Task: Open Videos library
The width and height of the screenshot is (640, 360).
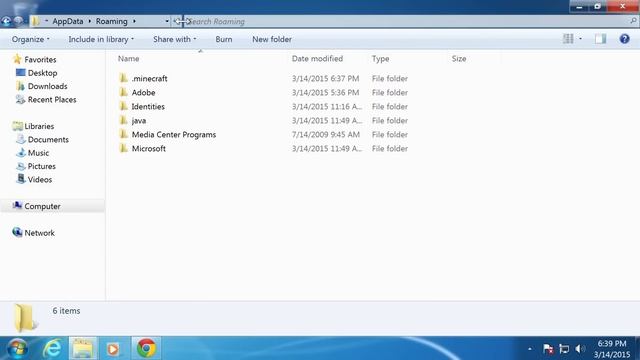Action: [x=40, y=180]
